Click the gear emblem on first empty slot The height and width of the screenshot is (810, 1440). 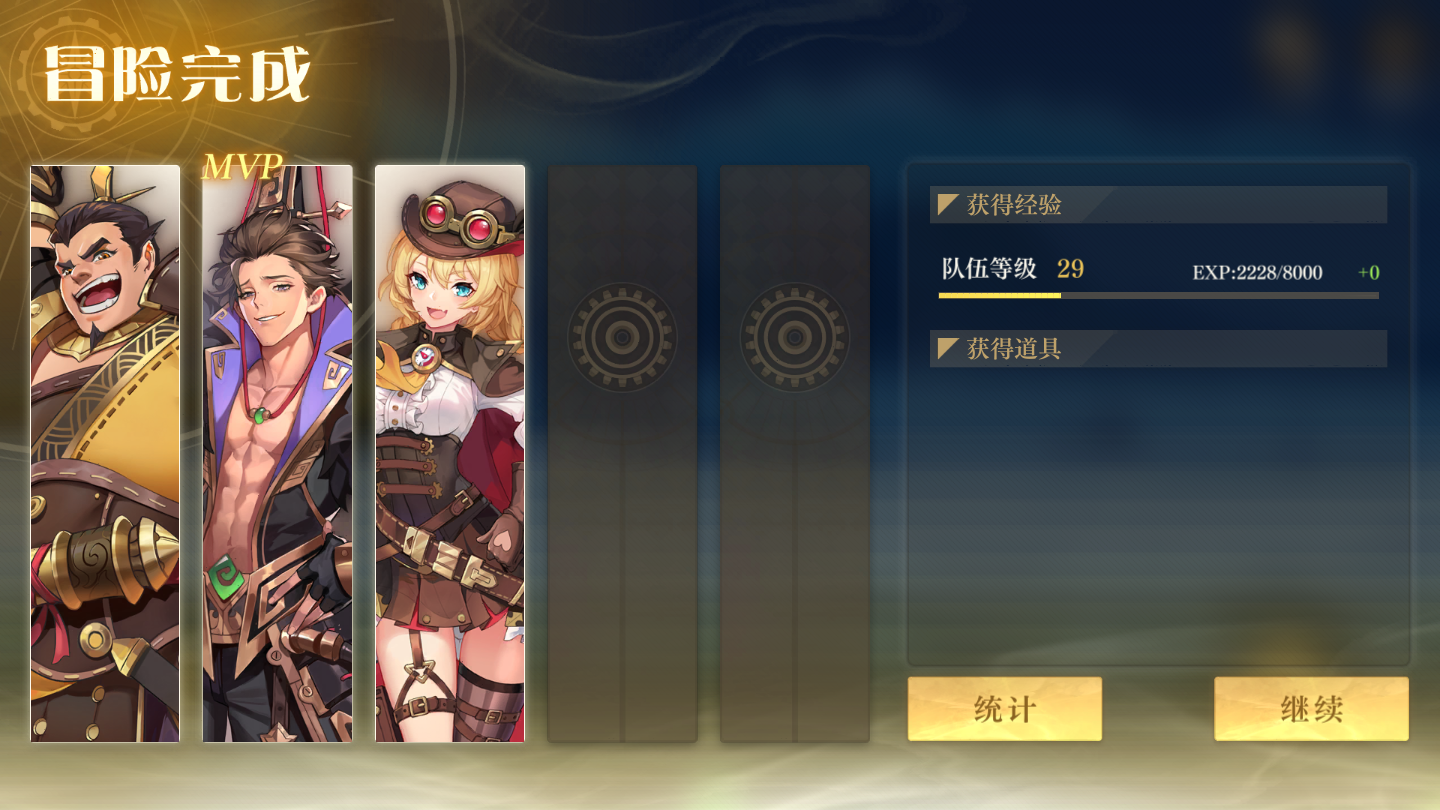pos(622,337)
